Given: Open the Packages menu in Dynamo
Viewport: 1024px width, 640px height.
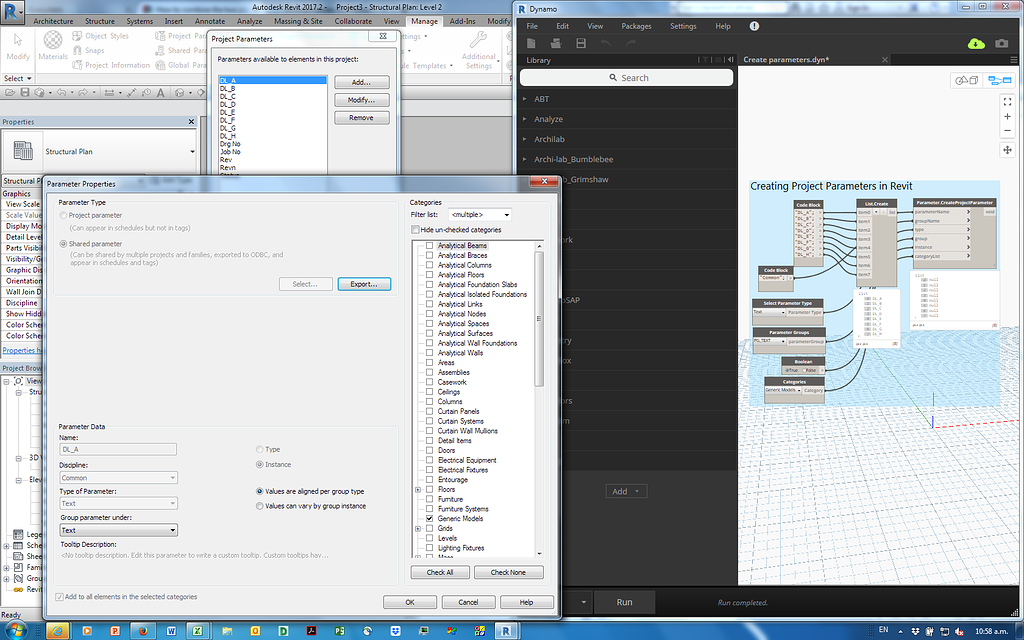Looking at the screenshot, I should (x=637, y=27).
